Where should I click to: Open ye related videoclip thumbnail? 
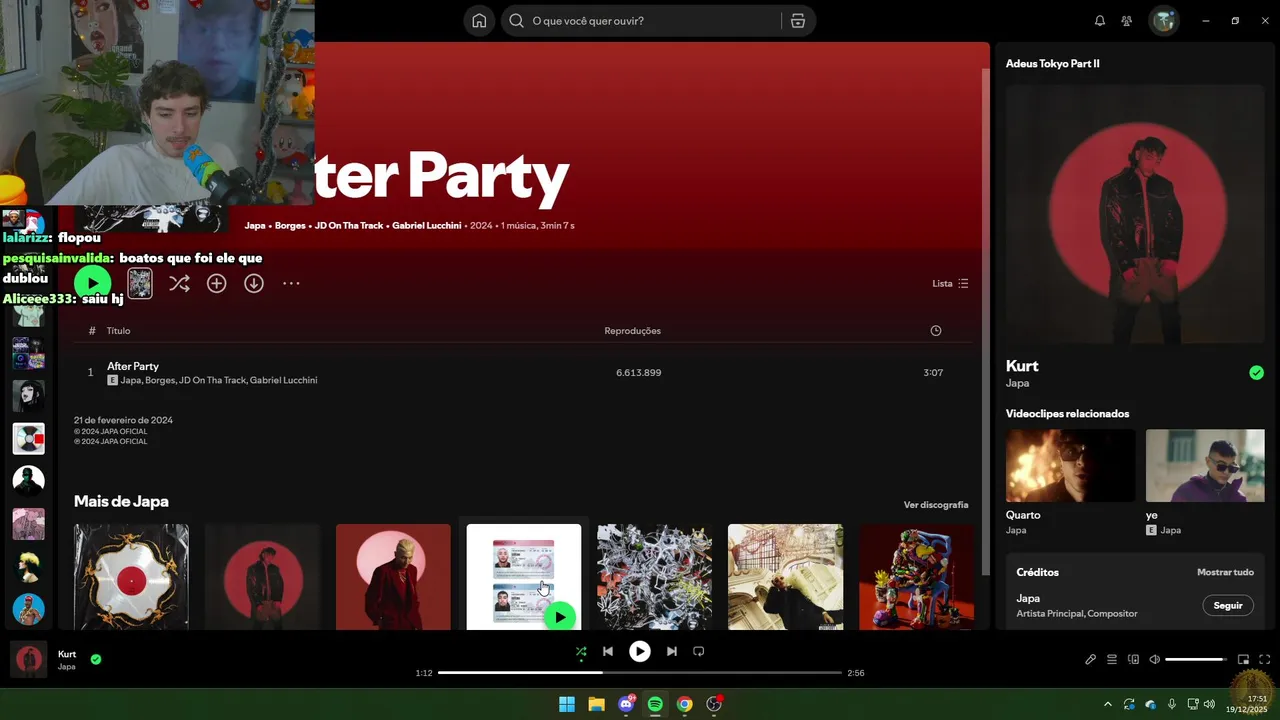pos(1205,466)
